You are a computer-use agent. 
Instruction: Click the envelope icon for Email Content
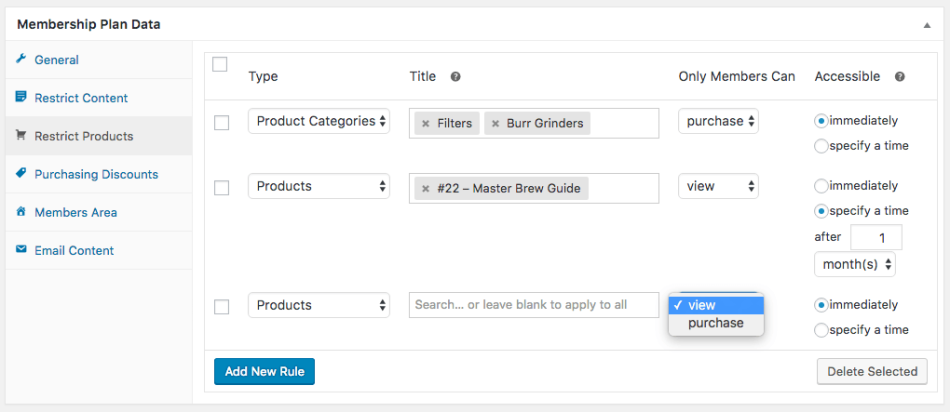point(21,250)
